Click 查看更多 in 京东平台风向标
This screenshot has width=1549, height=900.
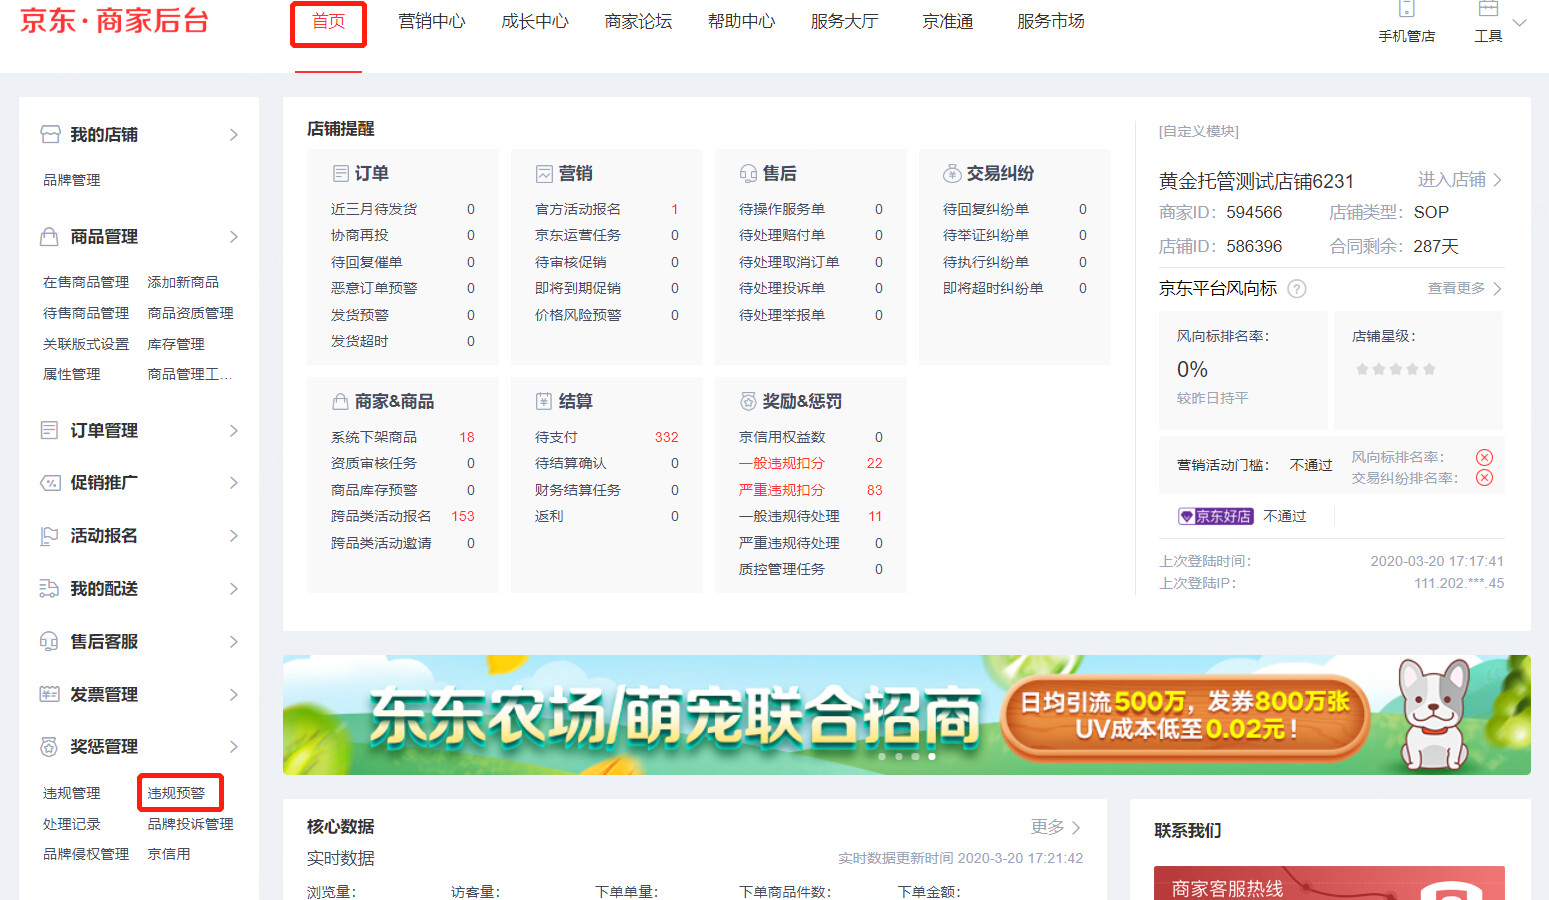click(x=1463, y=288)
